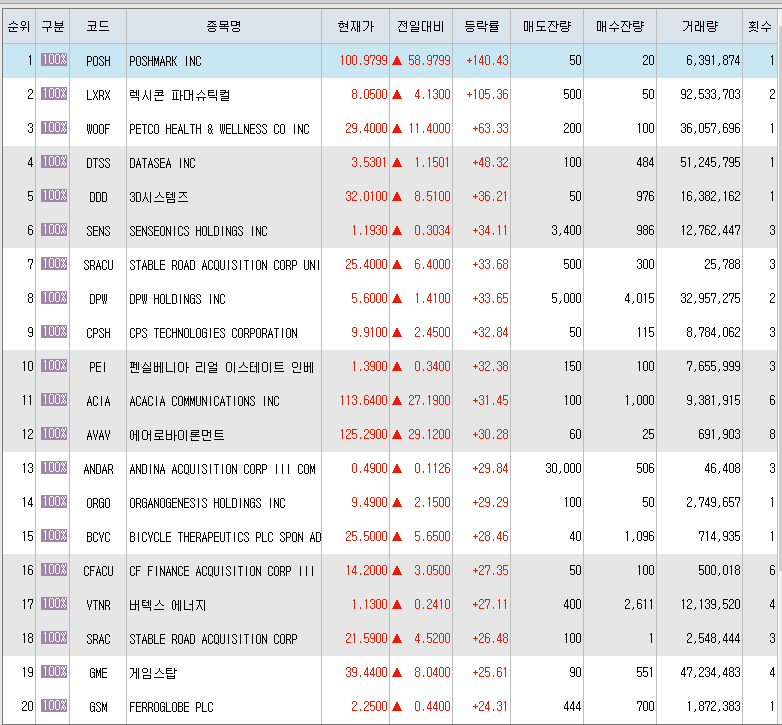This screenshot has width=782, height=725.
Task: Select the FERROGLOBE PLC stock name
Action: coord(171,707)
